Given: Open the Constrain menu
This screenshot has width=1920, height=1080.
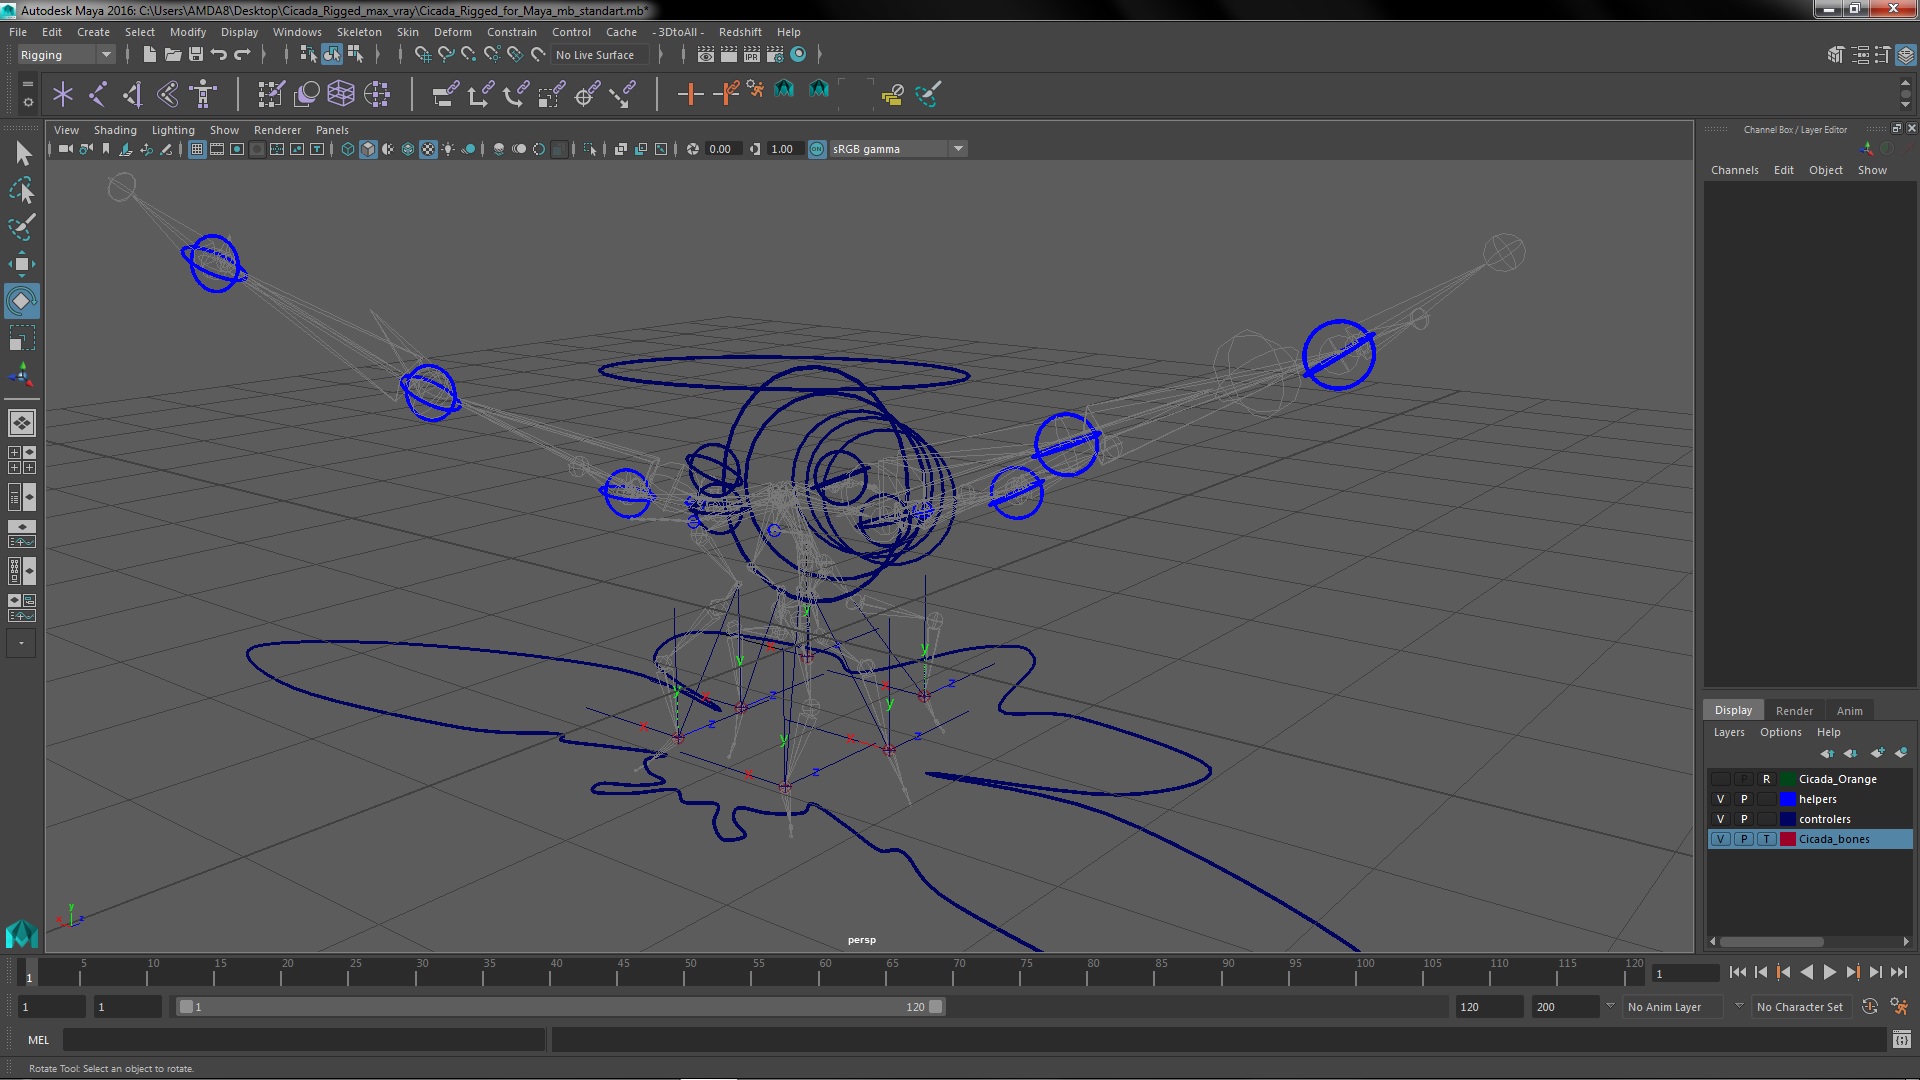Looking at the screenshot, I should (511, 32).
